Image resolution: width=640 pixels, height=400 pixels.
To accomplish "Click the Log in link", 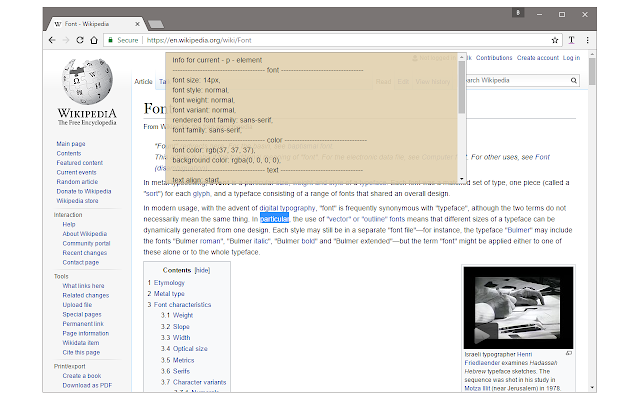I will point(571,58).
